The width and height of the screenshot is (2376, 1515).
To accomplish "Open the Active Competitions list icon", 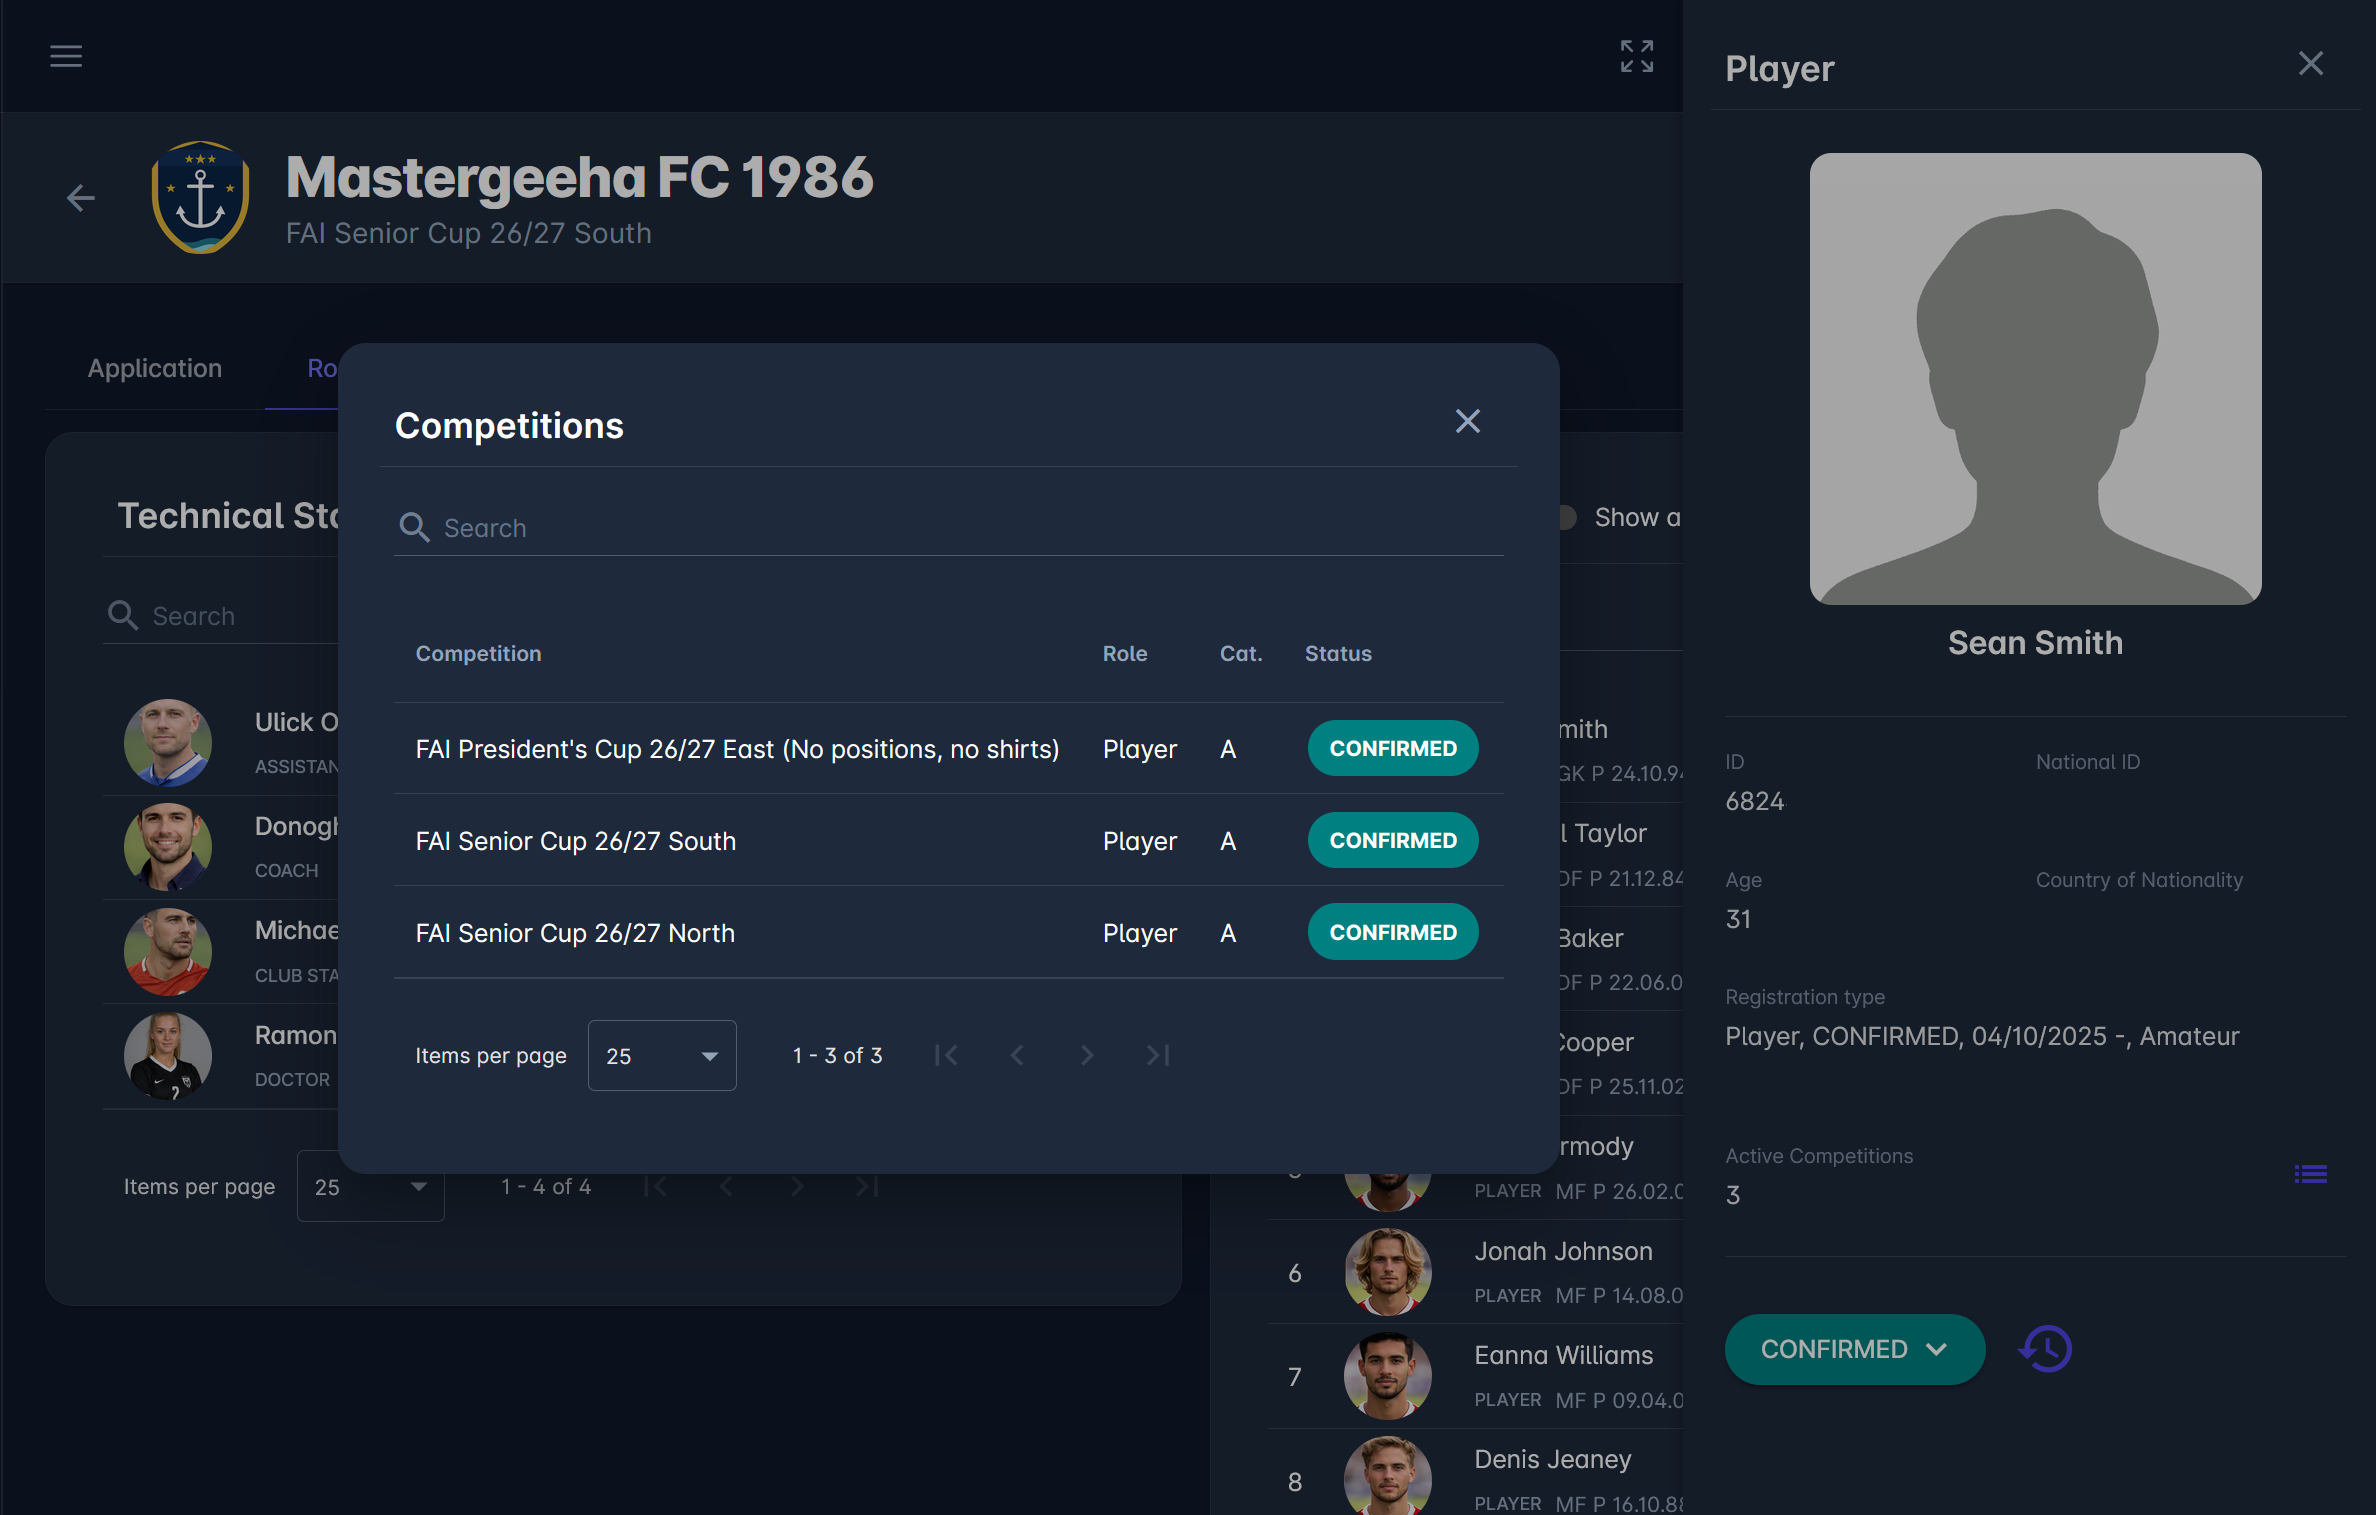I will pyautogui.click(x=2310, y=1174).
